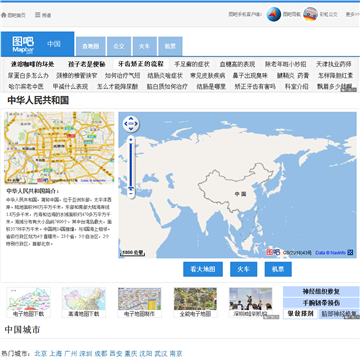Click the 科室介绍 ad link
Screen dimensions: 360x360
coord(296,87)
